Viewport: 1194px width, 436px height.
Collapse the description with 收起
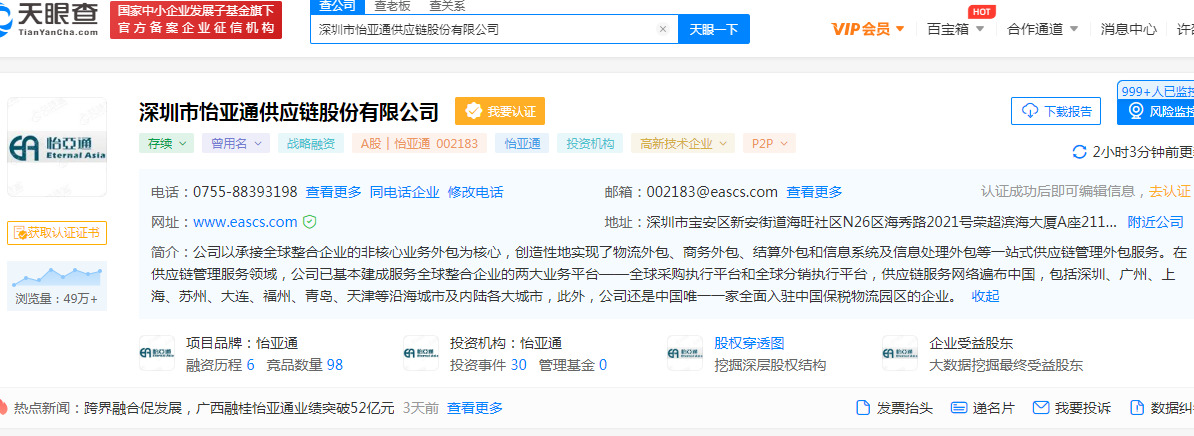(x=985, y=296)
